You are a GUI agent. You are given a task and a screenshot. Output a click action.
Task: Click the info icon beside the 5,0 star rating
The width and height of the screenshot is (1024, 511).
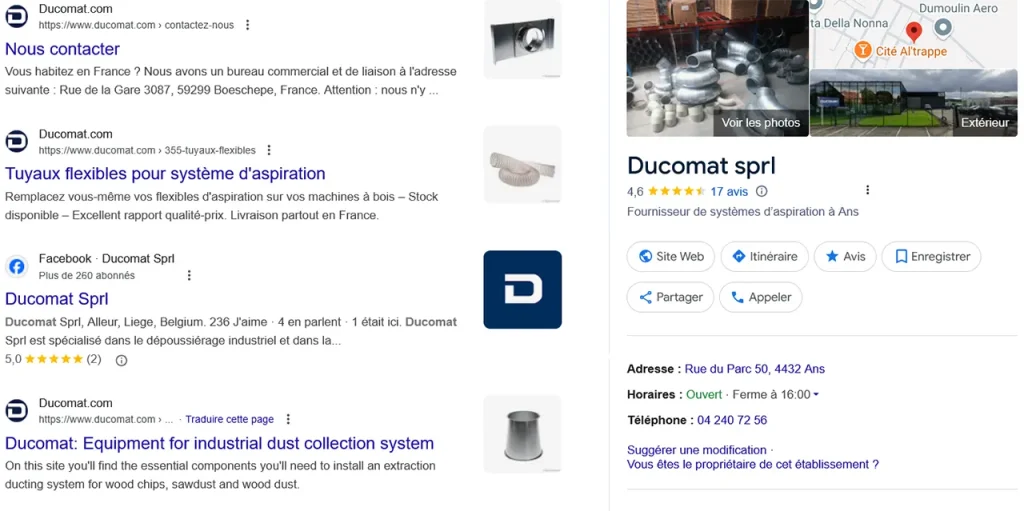point(121,360)
